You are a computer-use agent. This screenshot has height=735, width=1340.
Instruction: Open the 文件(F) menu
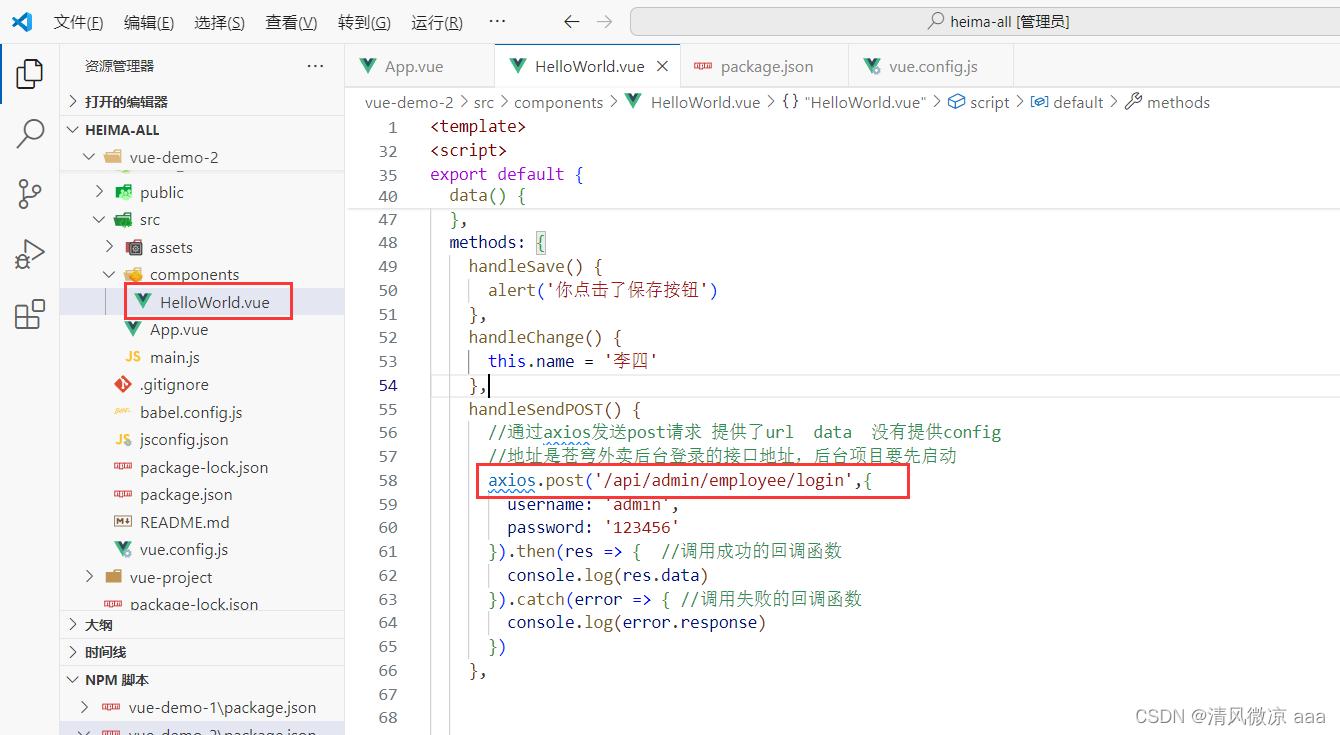pyautogui.click(x=78, y=22)
